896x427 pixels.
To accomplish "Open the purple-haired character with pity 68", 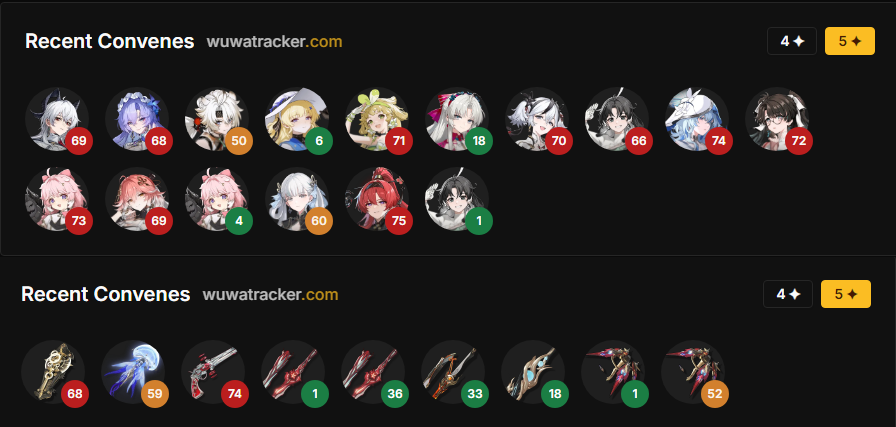I will point(137,119).
